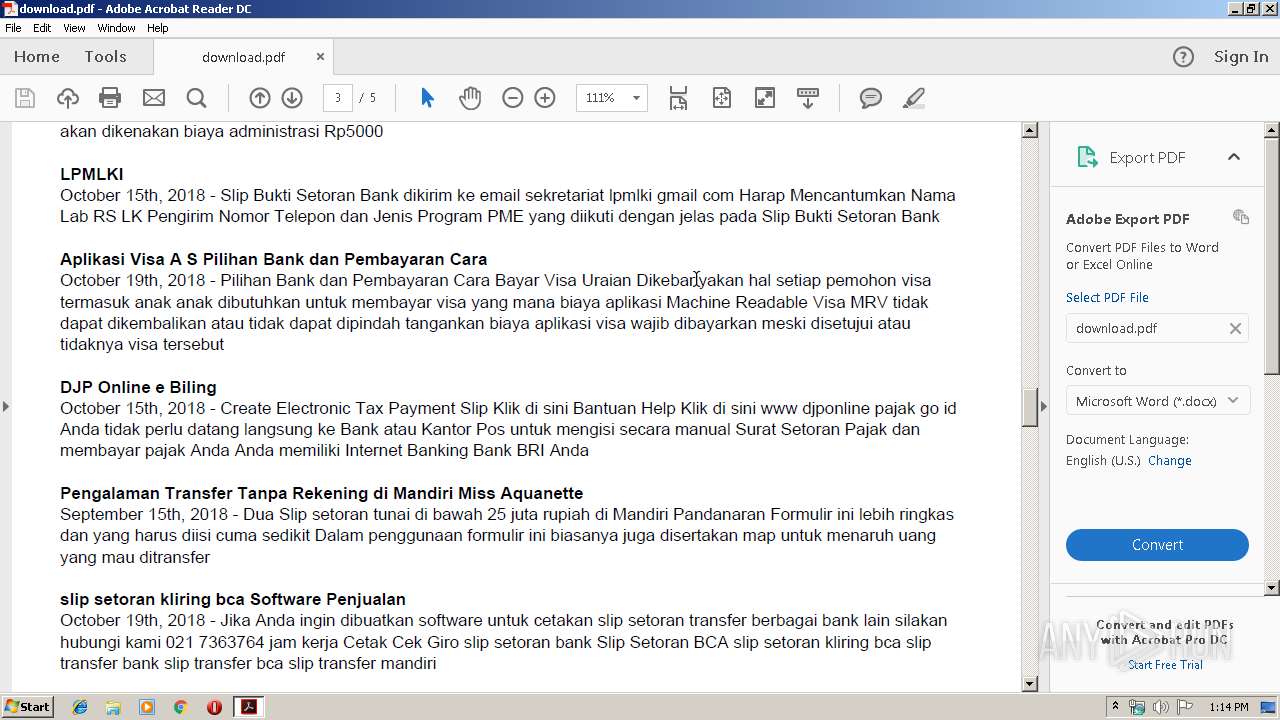Choose the Selection arrow tool

[428, 98]
